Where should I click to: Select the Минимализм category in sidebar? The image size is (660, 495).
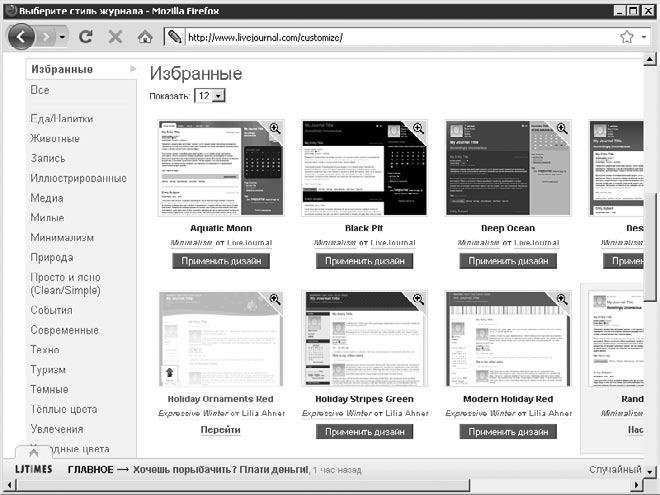62,238
